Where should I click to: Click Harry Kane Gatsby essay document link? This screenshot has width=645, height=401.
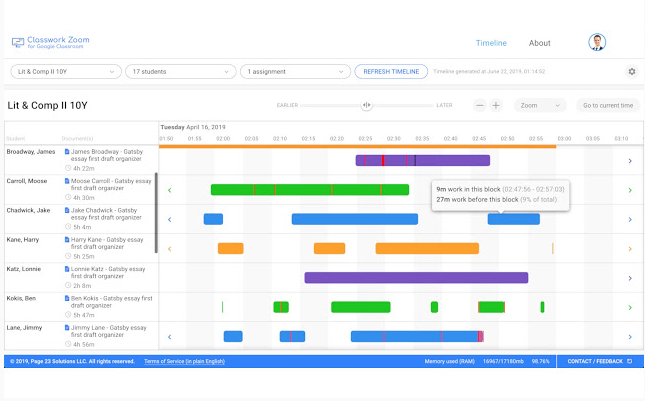(x=107, y=243)
